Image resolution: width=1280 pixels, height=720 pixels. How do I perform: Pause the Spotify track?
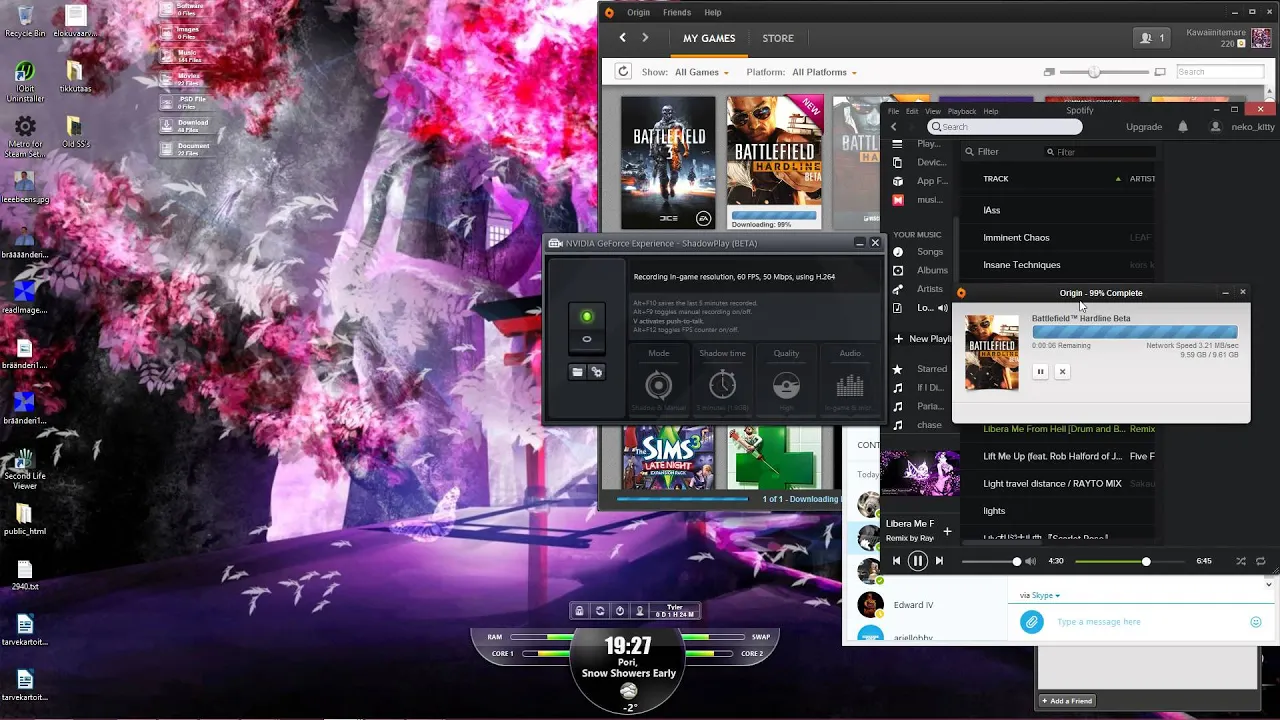click(917, 561)
